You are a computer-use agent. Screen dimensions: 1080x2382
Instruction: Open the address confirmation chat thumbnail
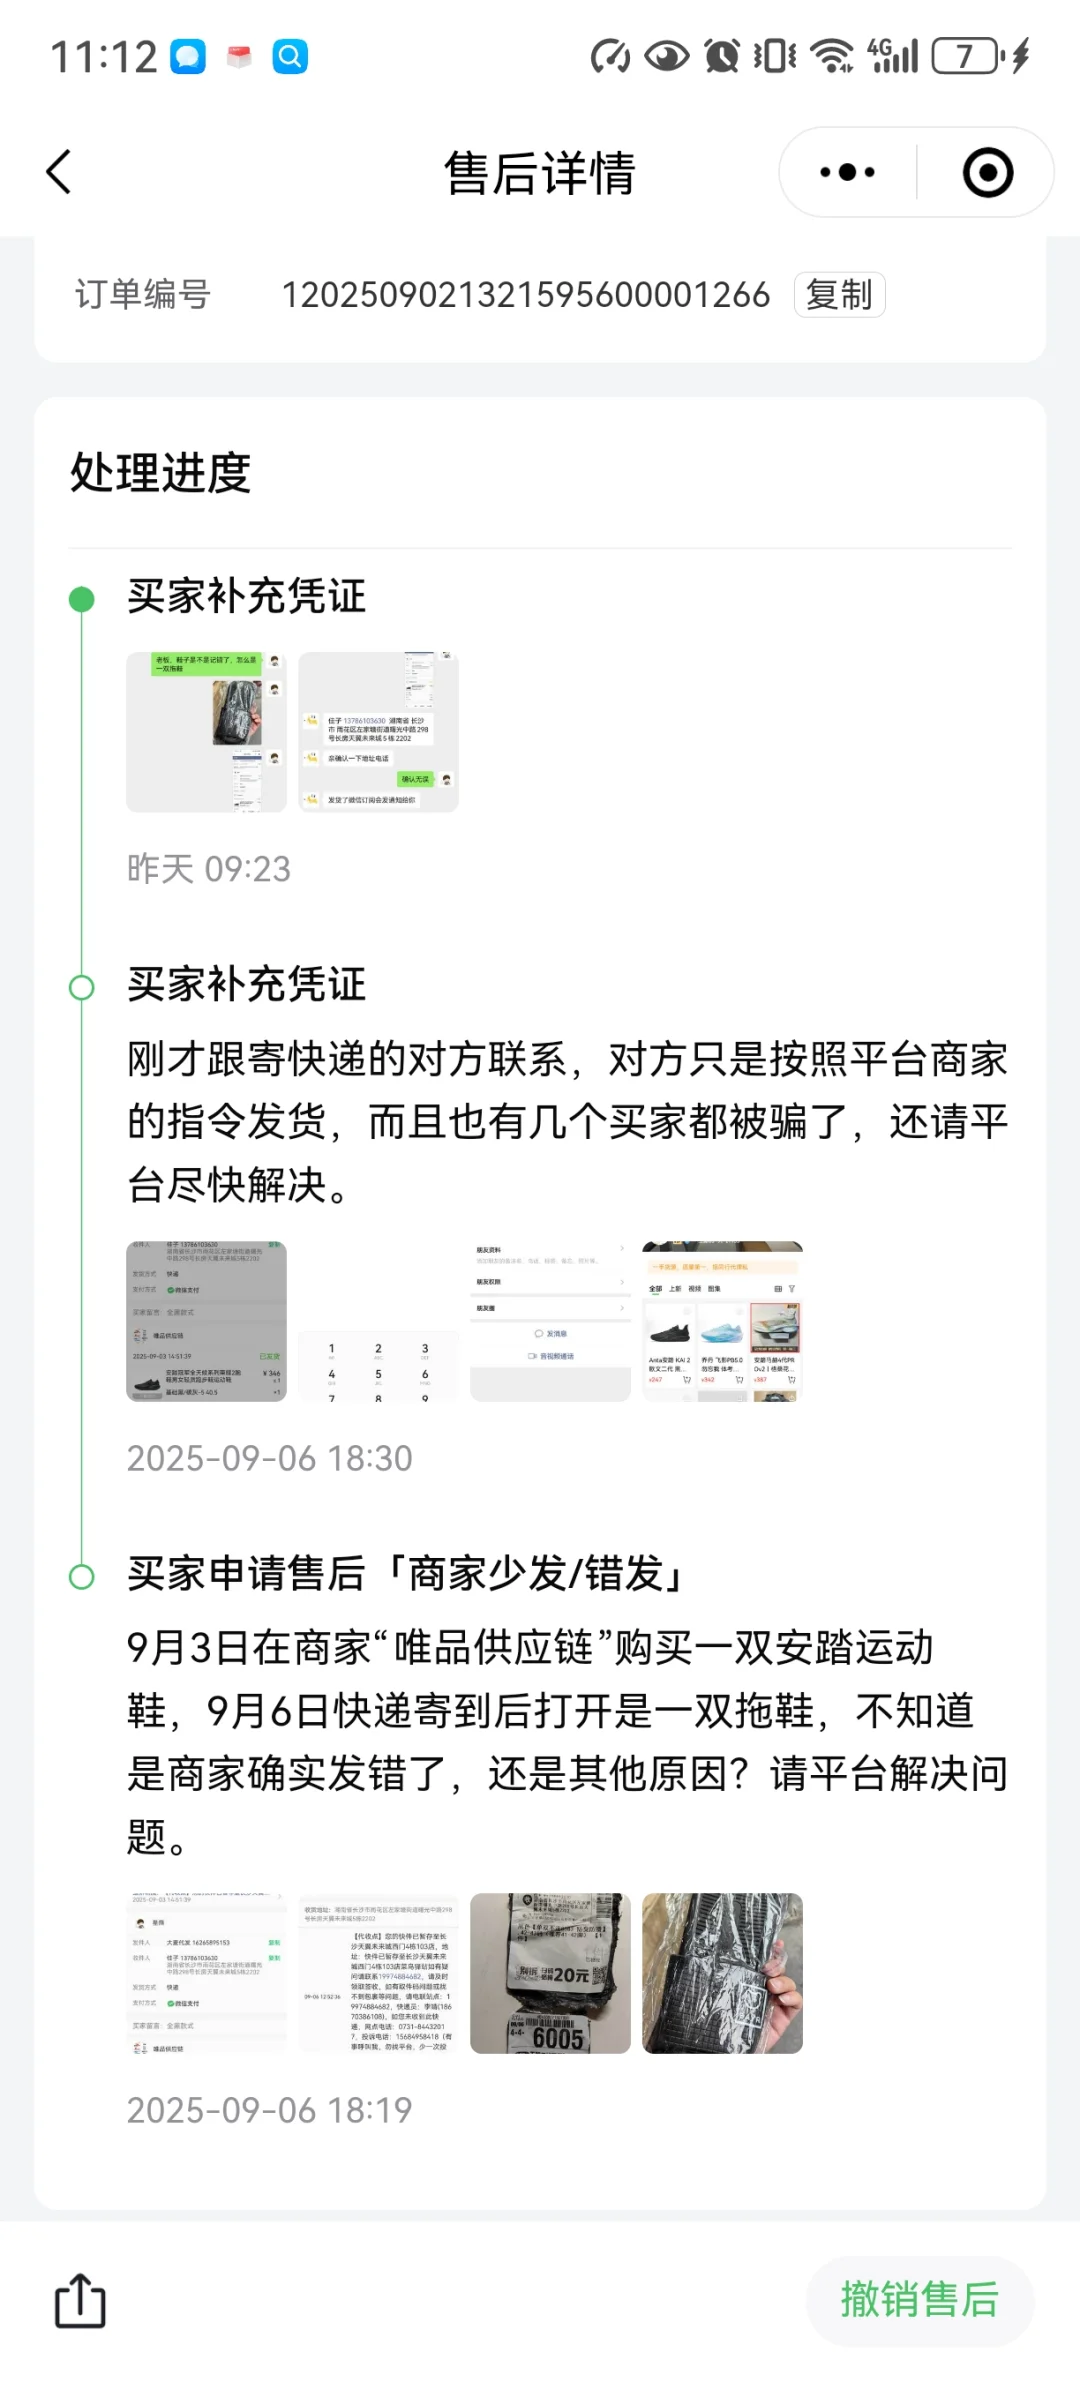[x=378, y=732]
